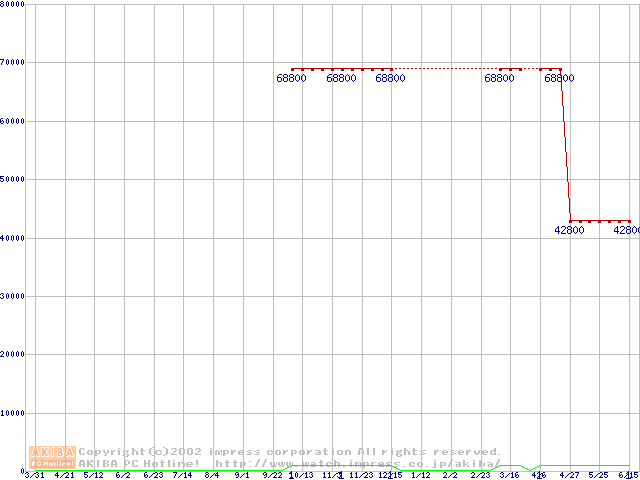Image resolution: width=640 pixels, height=480 pixels.
Task: Select the 3/31 date on the x-axis
Action: pos(34,475)
